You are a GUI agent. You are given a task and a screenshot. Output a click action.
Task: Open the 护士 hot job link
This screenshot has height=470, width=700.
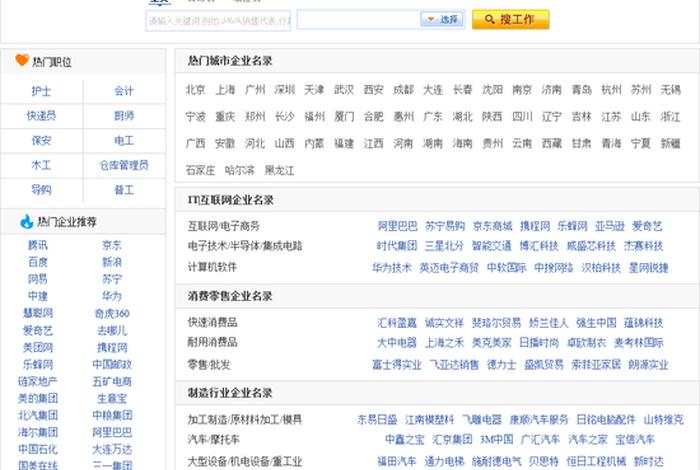[x=41, y=91]
